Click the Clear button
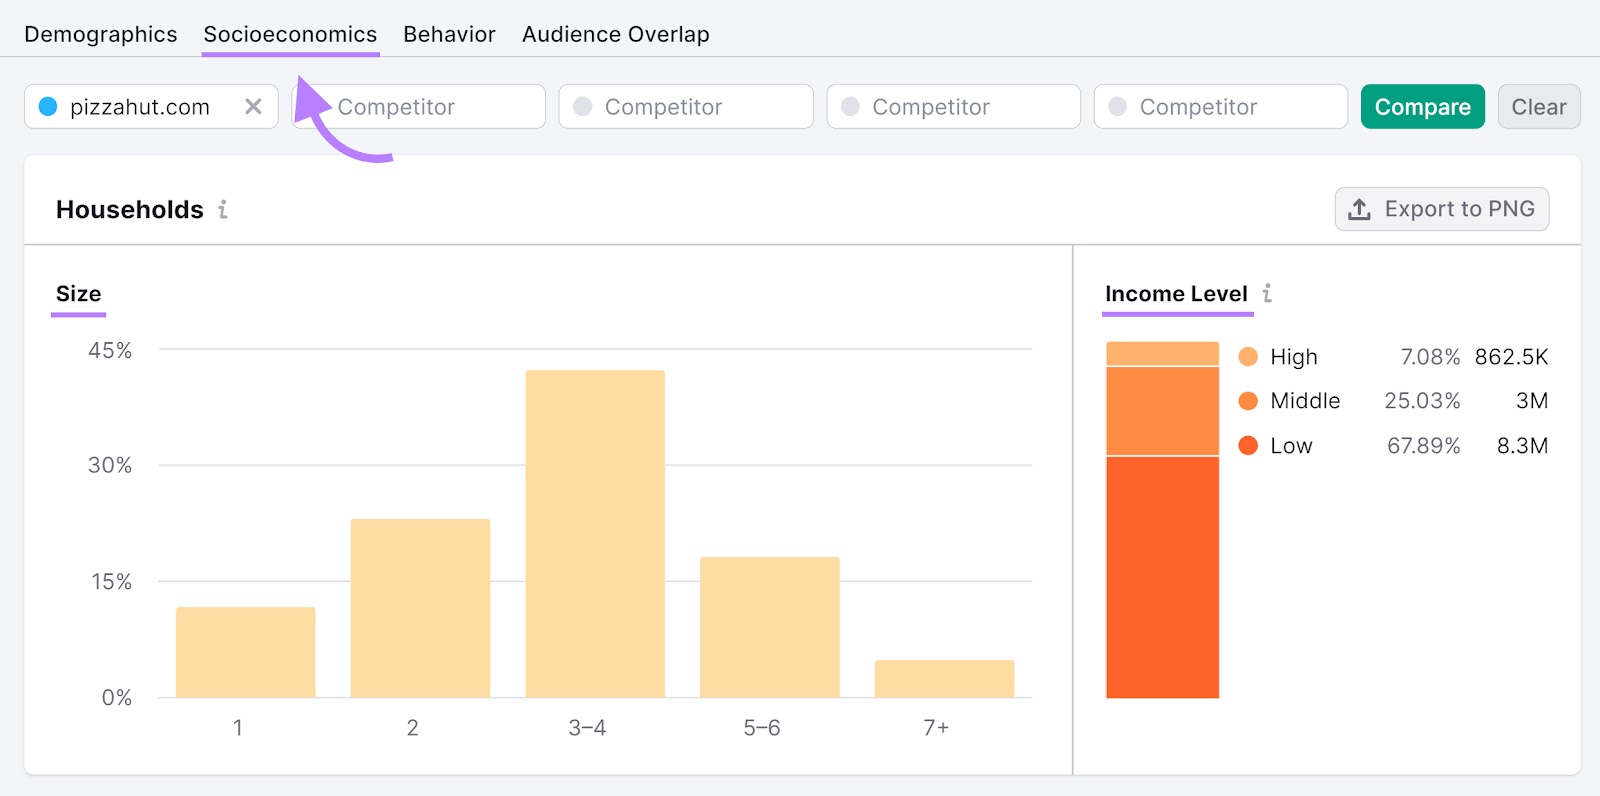Image resolution: width=1600 pixels, height=796 pixels. point(1538,107)
